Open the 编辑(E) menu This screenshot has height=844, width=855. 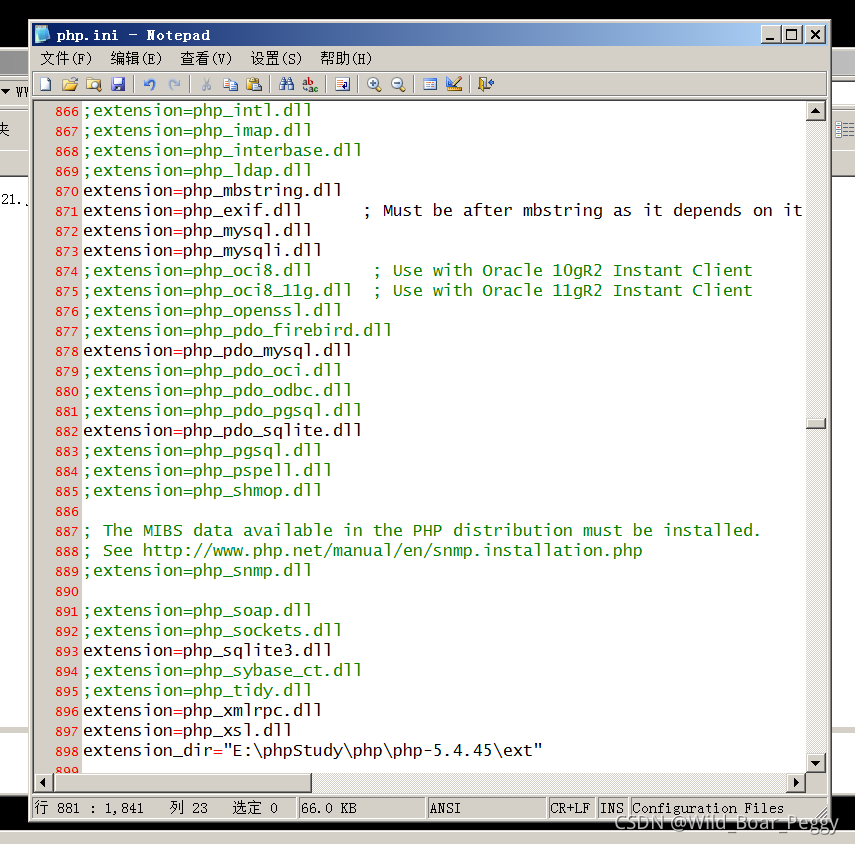(136, 58)
